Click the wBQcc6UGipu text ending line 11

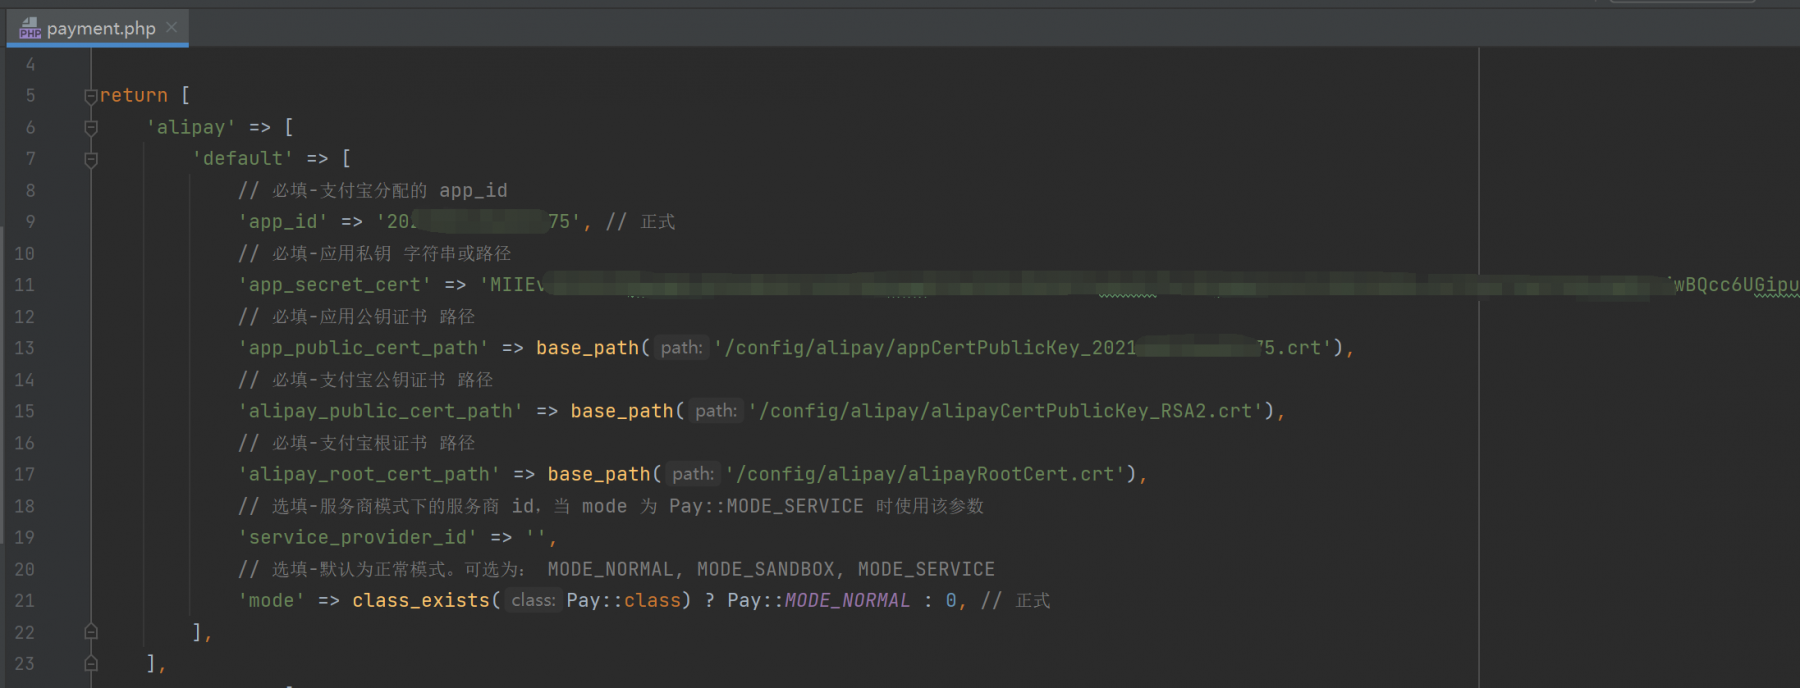coord(1737,285)
